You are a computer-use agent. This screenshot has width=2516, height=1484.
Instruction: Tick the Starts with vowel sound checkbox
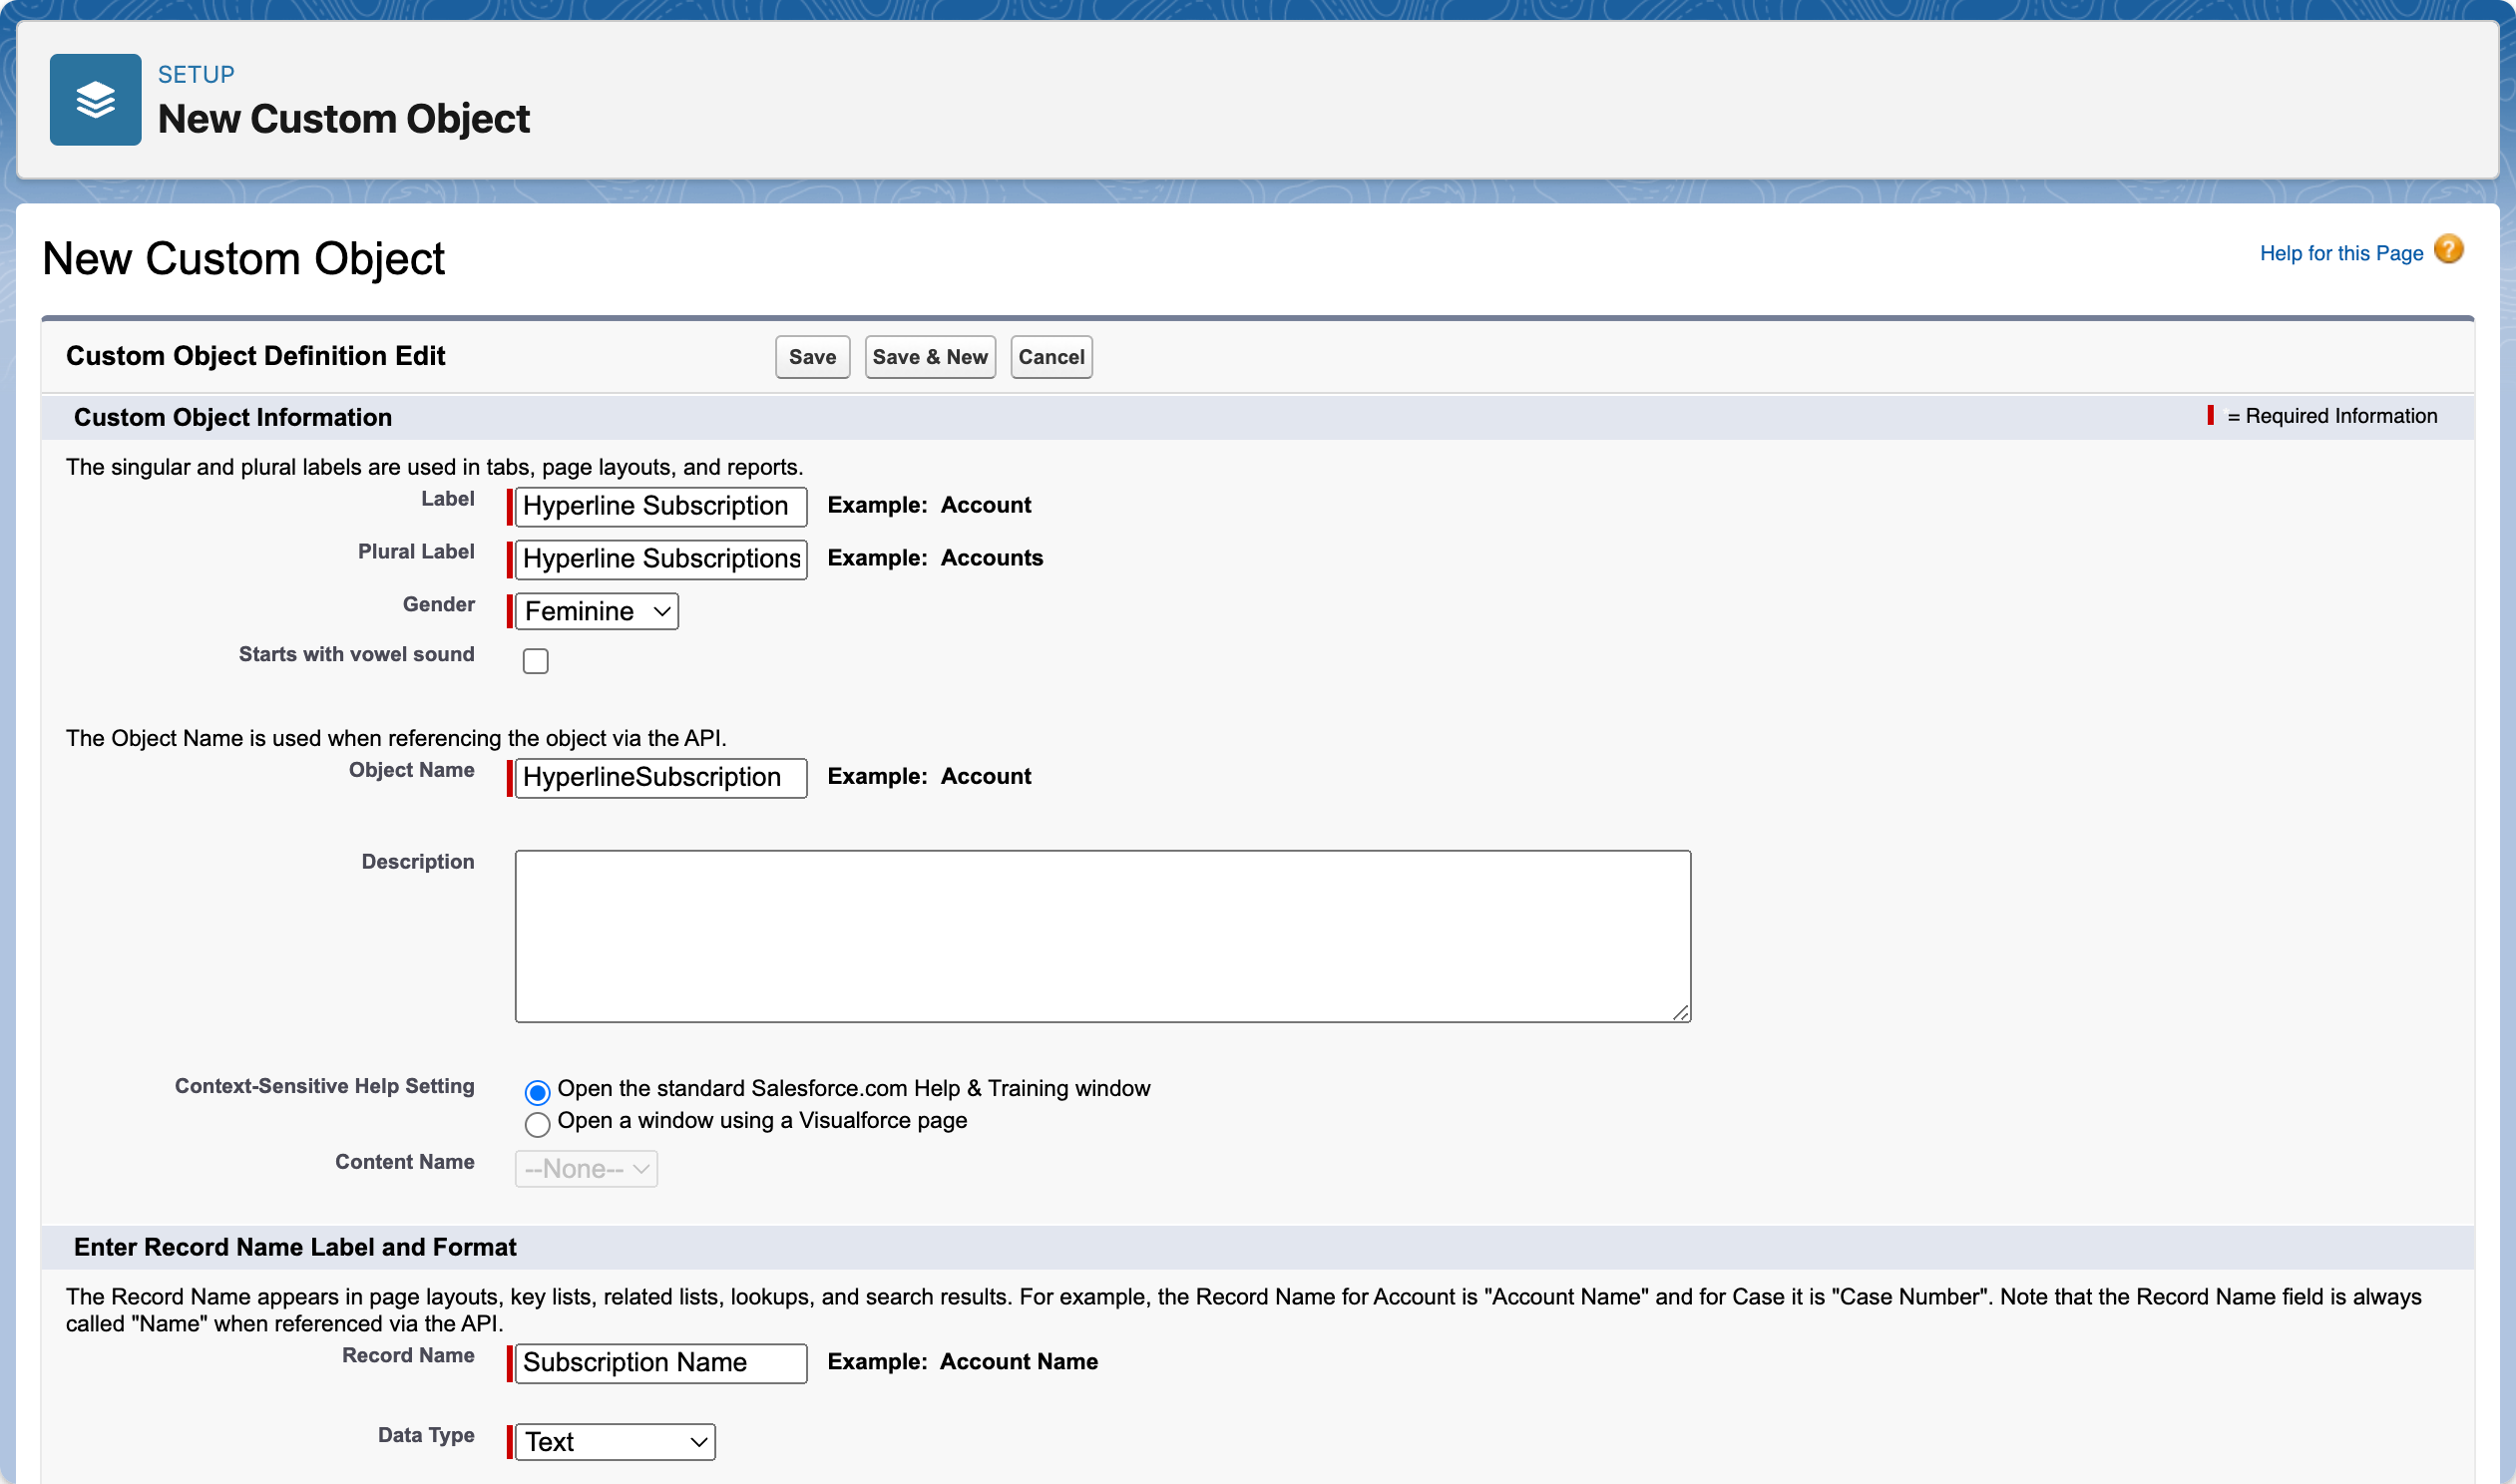tap(536, 661)
